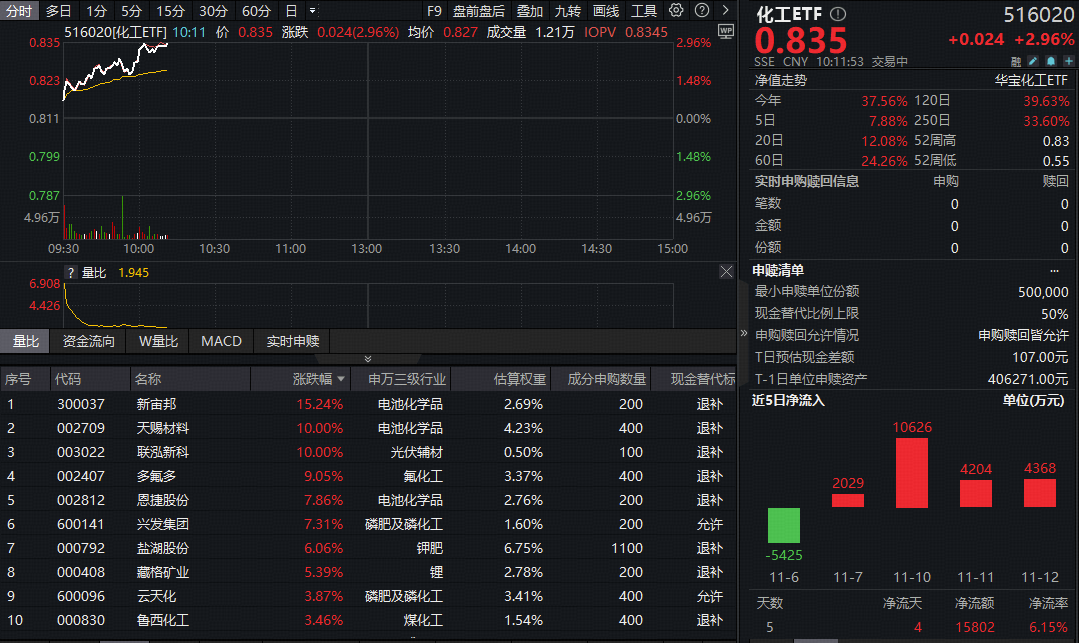1079x643 pixels.
Task: Click info icon beside 化工ETF title
Action: [838, 15]
